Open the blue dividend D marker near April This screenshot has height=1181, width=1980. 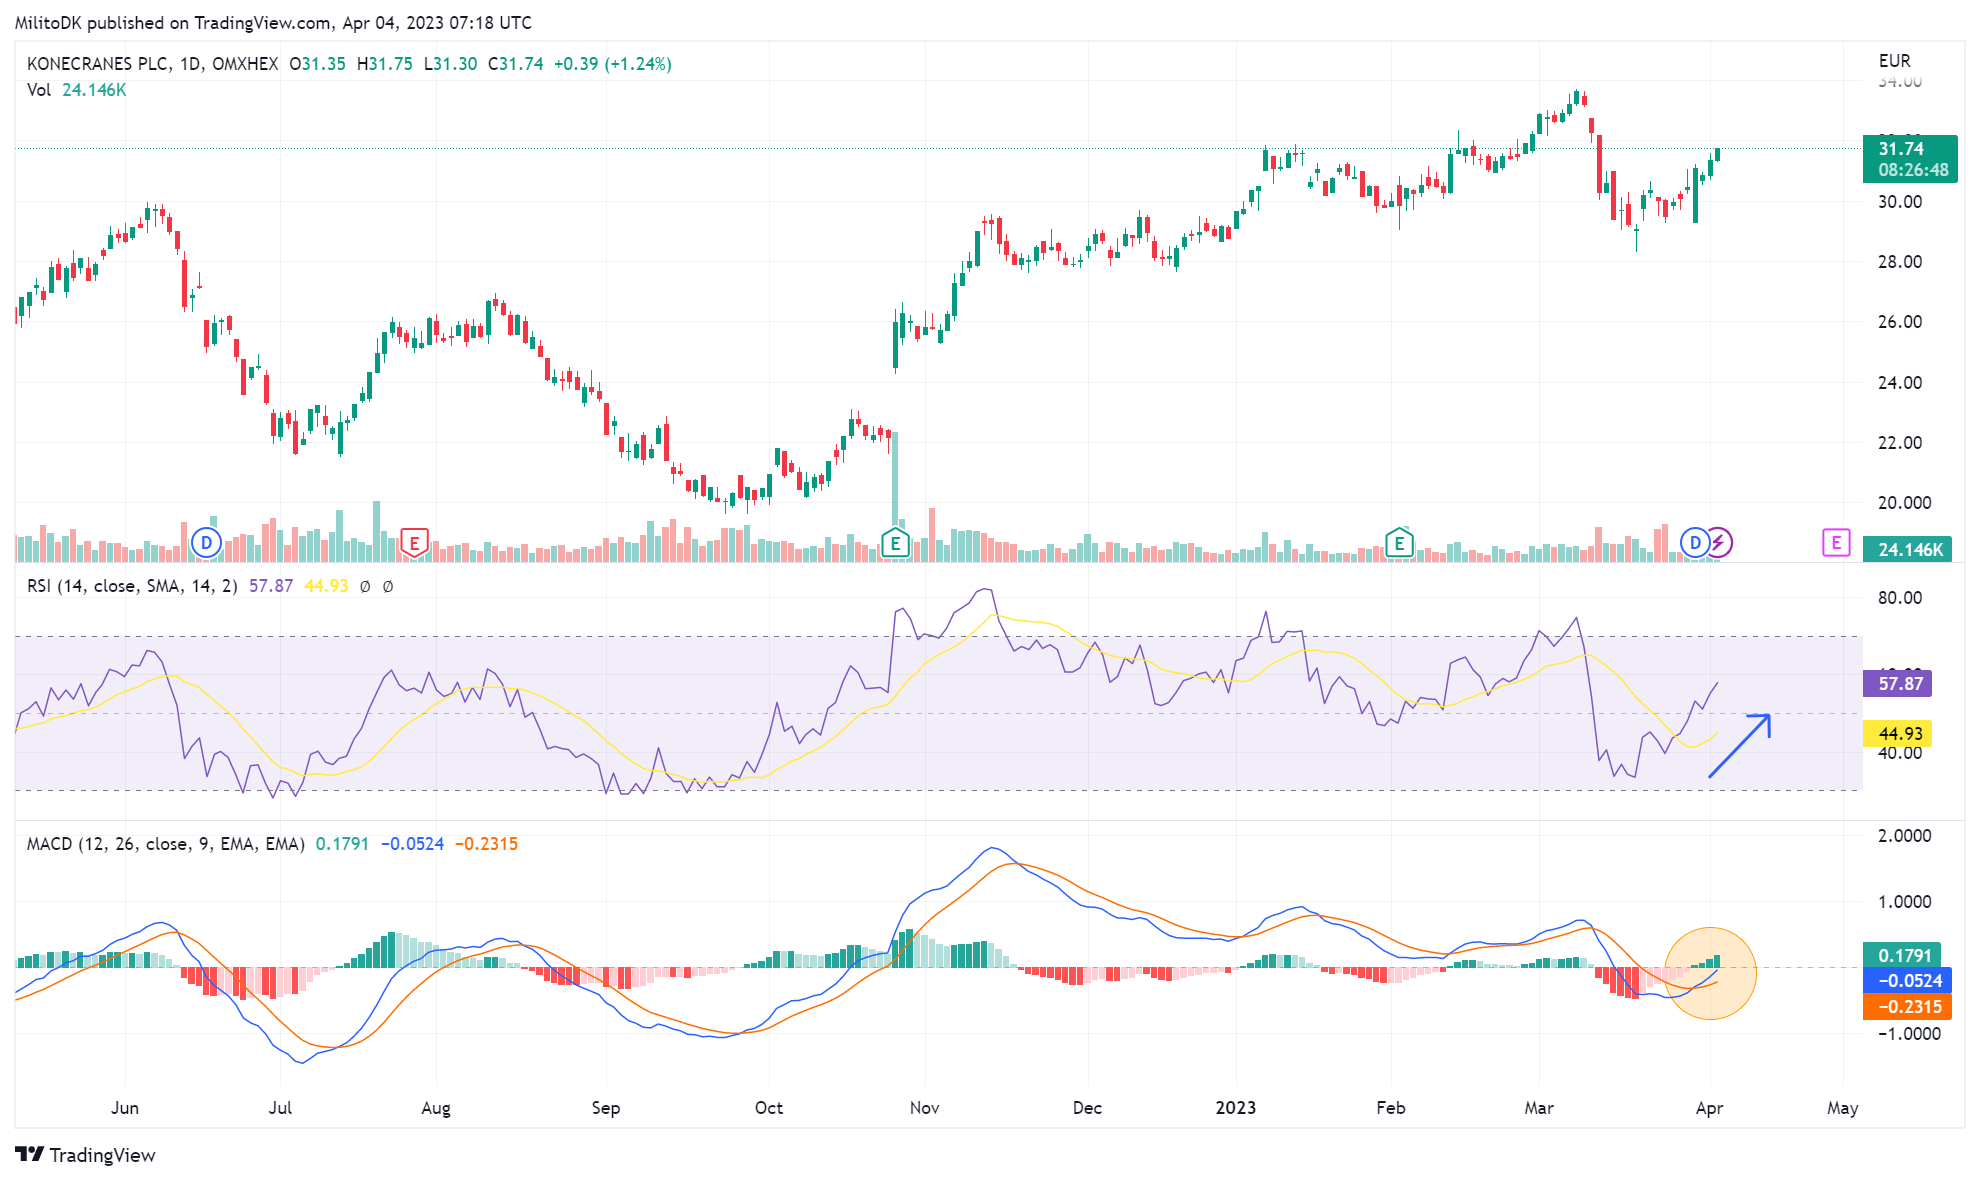click(x=1695, y=543)
